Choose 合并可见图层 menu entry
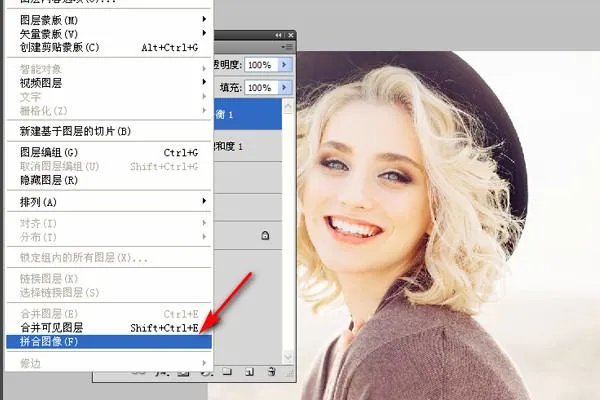 coord(109,328)
